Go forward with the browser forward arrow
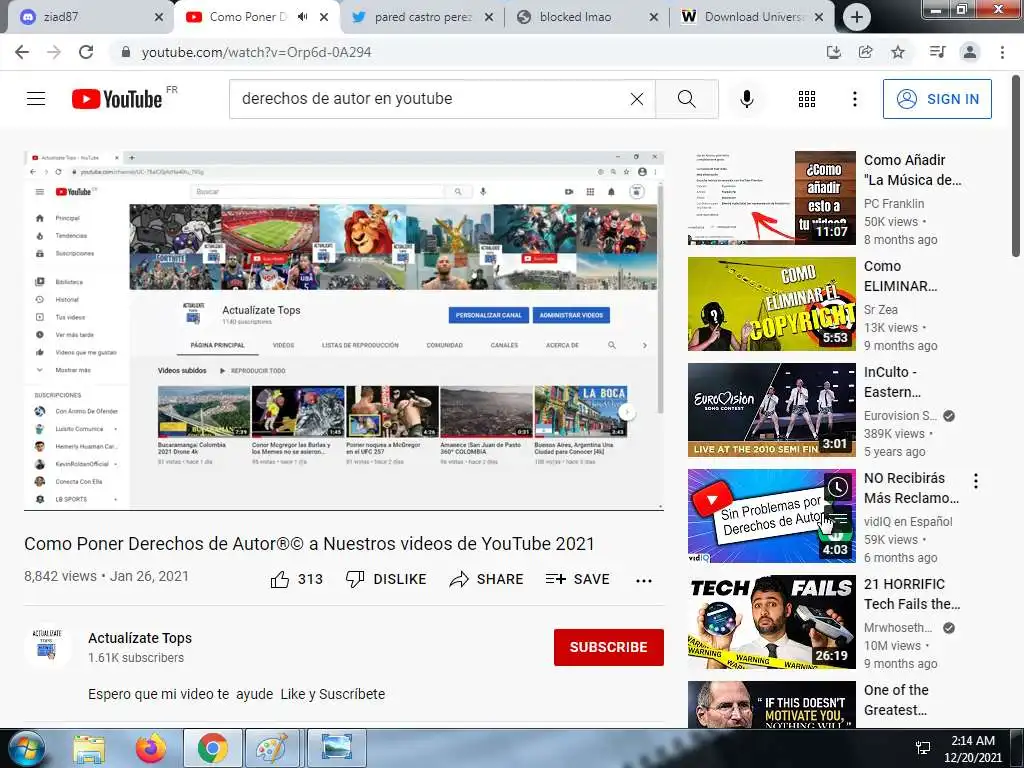The height and width of the screenshot is (768, 1024). tap(54, 52)
